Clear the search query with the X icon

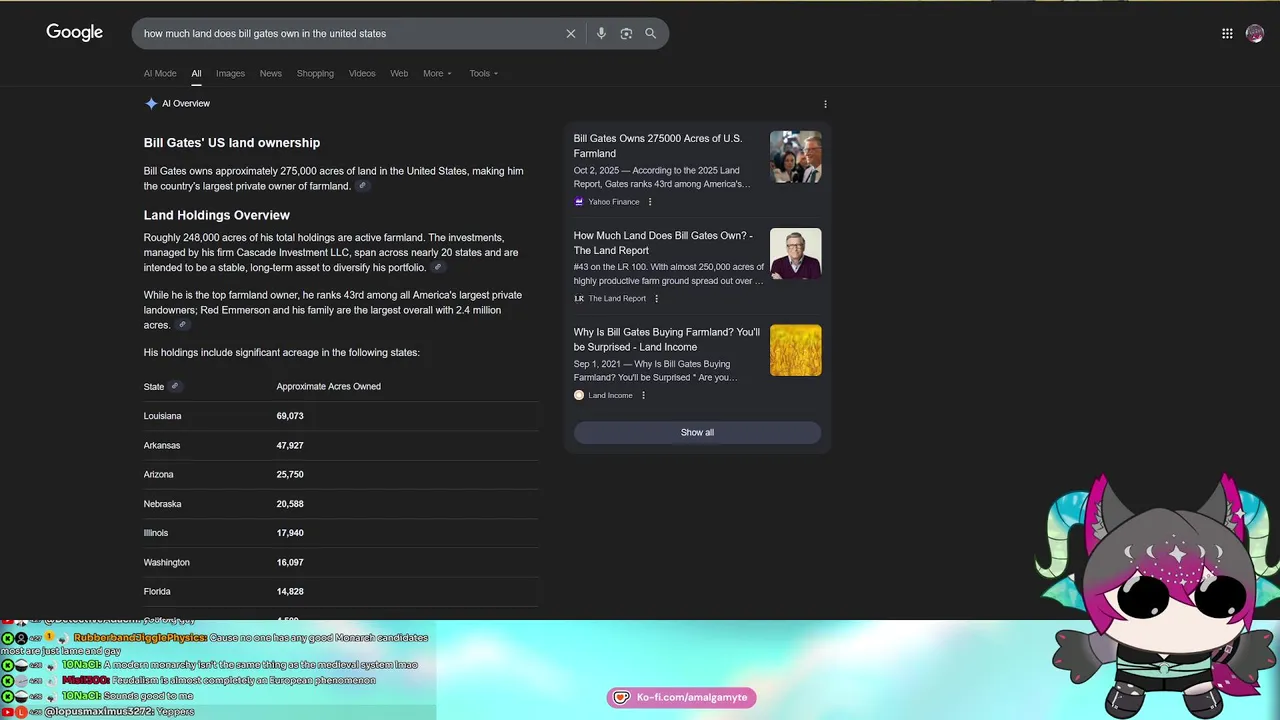pyautogui.click(x=571, y=33)
